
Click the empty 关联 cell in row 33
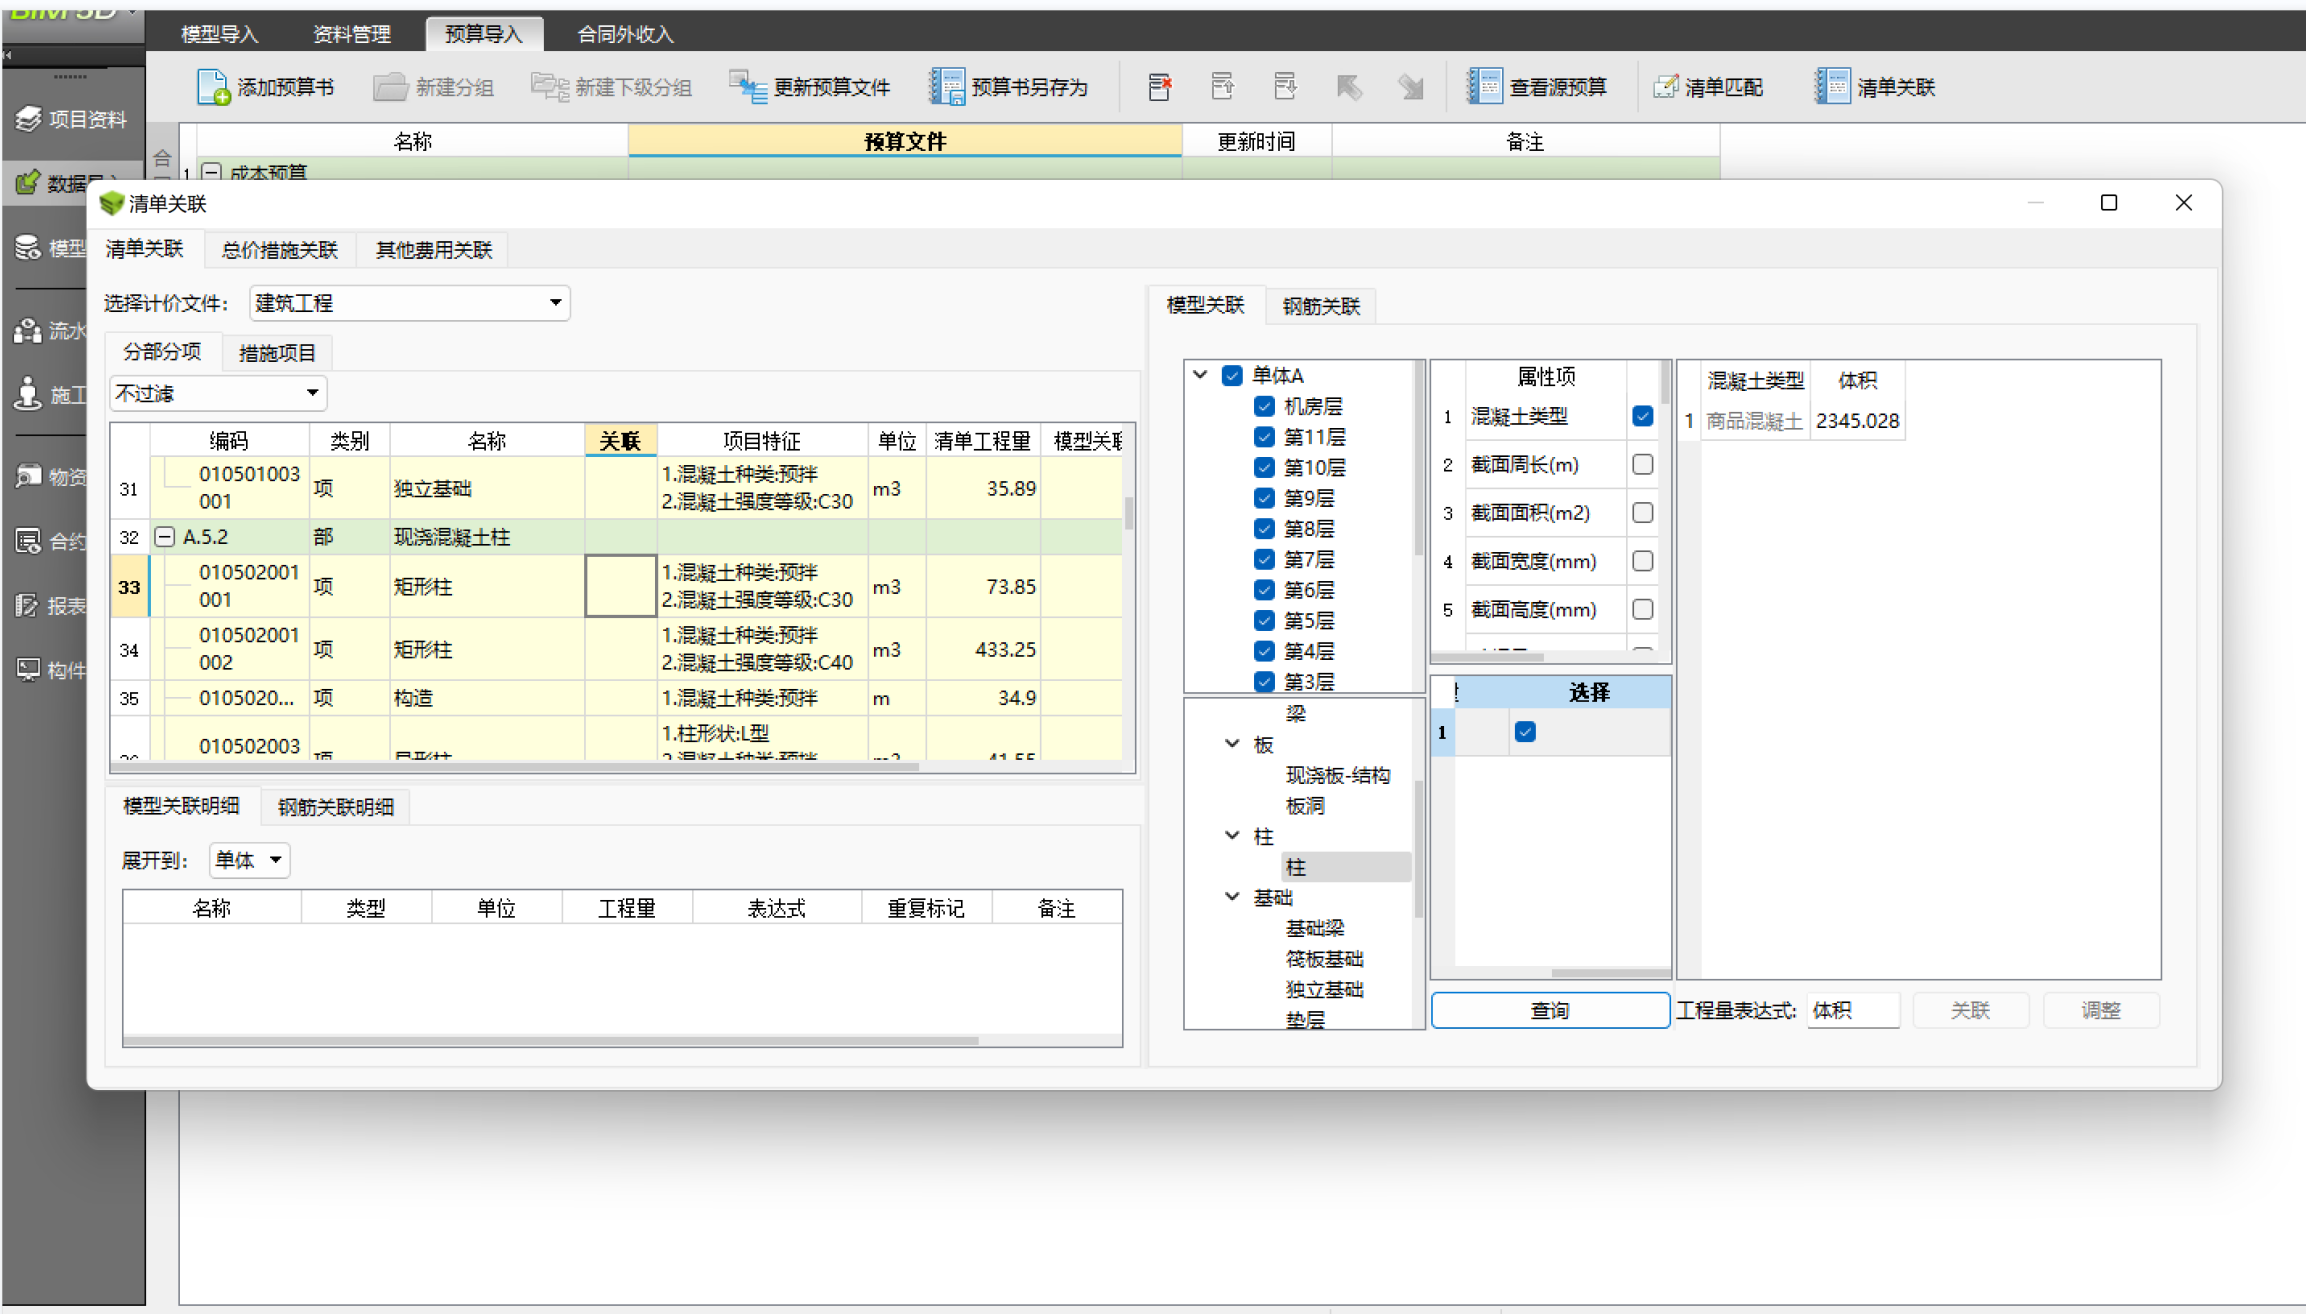620,586
